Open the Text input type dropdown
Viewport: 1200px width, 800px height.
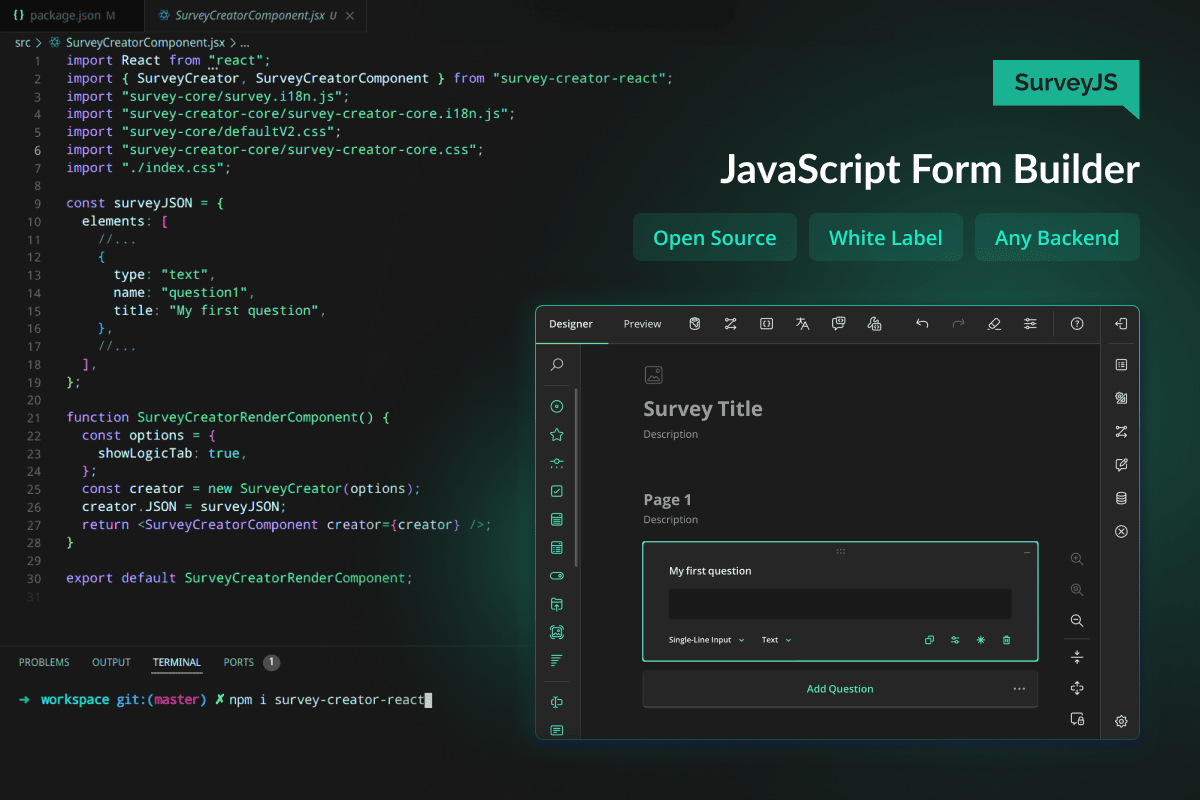click(x=776, y=640)
